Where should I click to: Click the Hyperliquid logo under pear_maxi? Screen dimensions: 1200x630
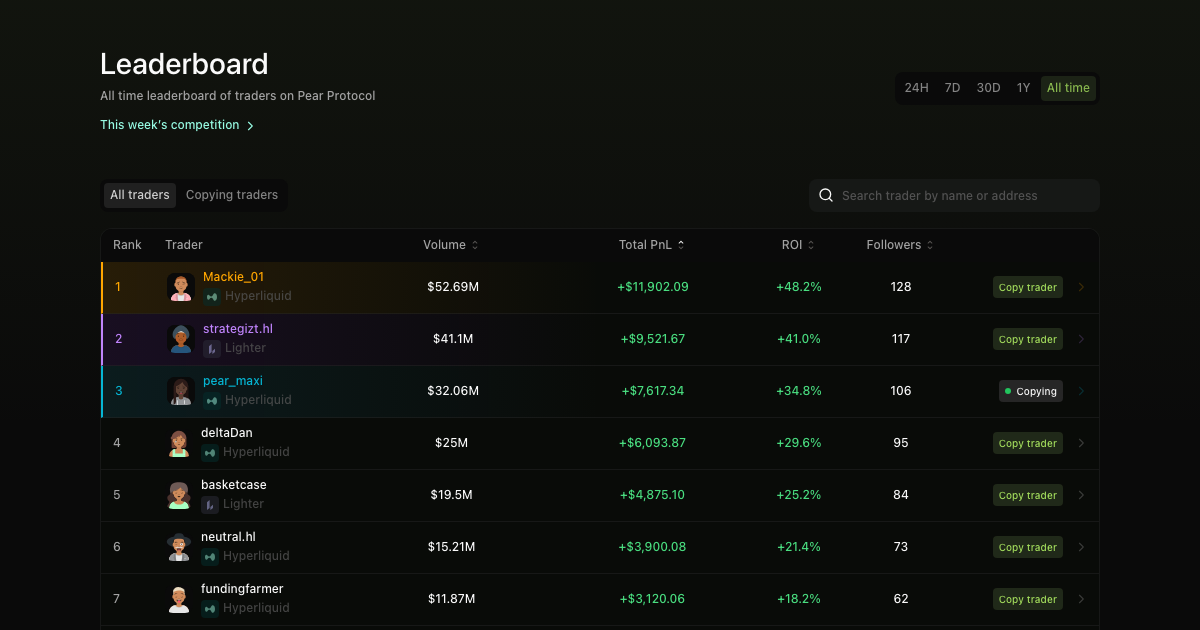212,400
